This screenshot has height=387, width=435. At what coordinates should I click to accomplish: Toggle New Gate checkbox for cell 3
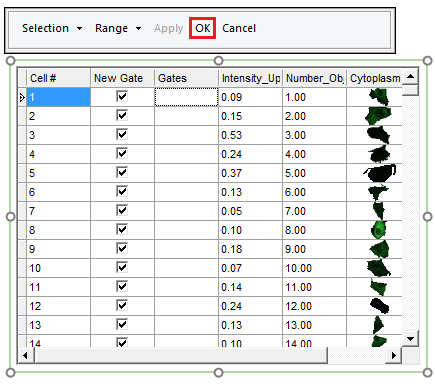122,135
